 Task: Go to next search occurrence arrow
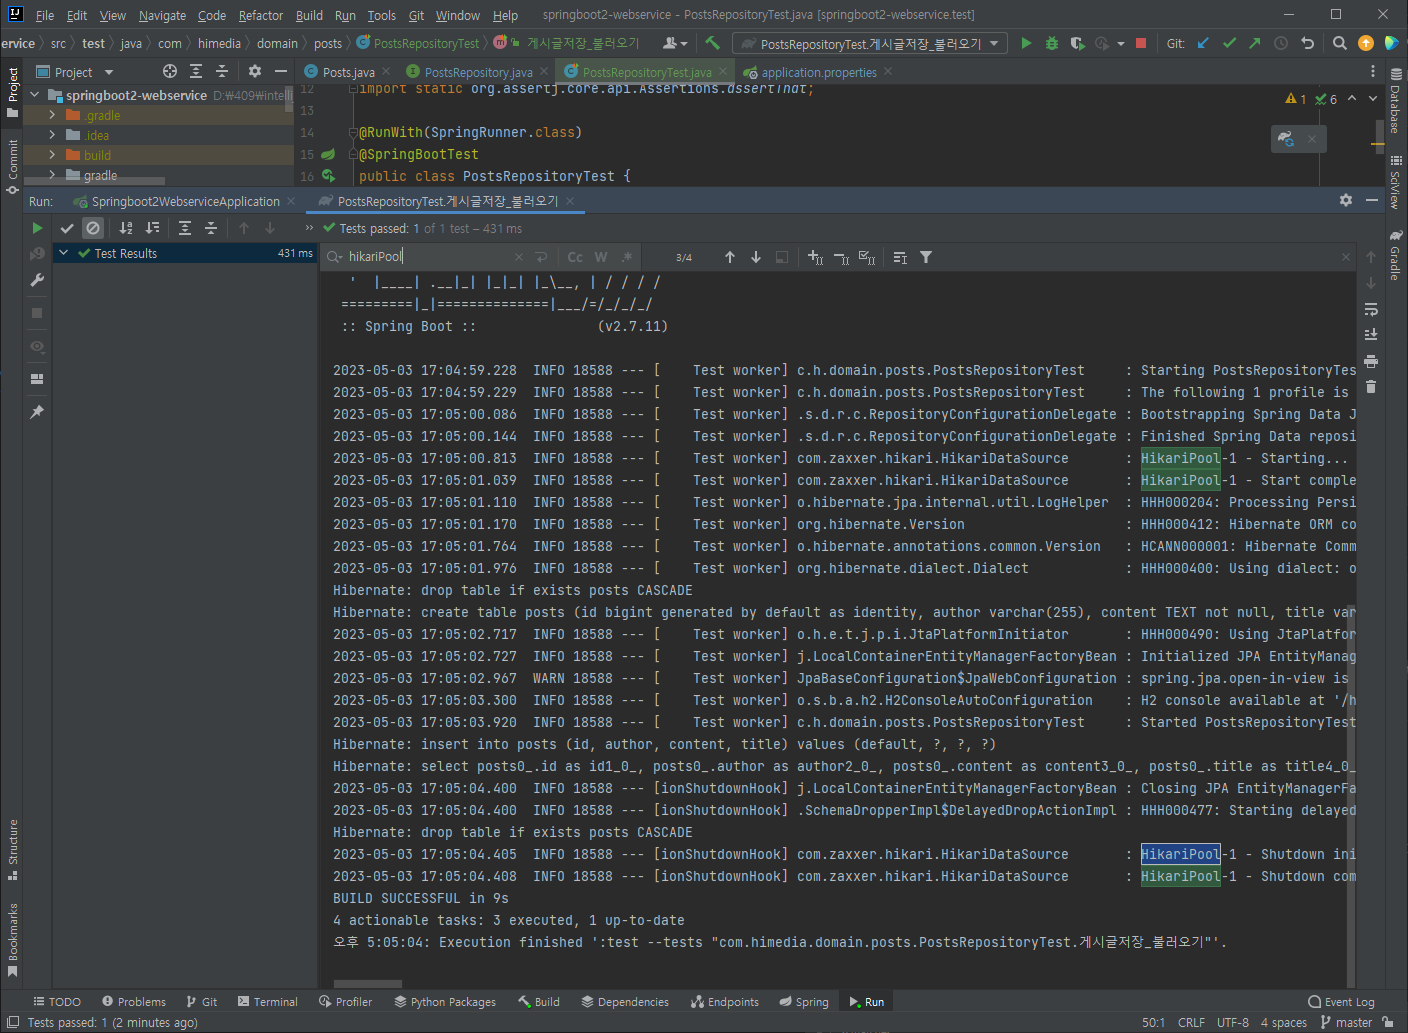(756, 257)
